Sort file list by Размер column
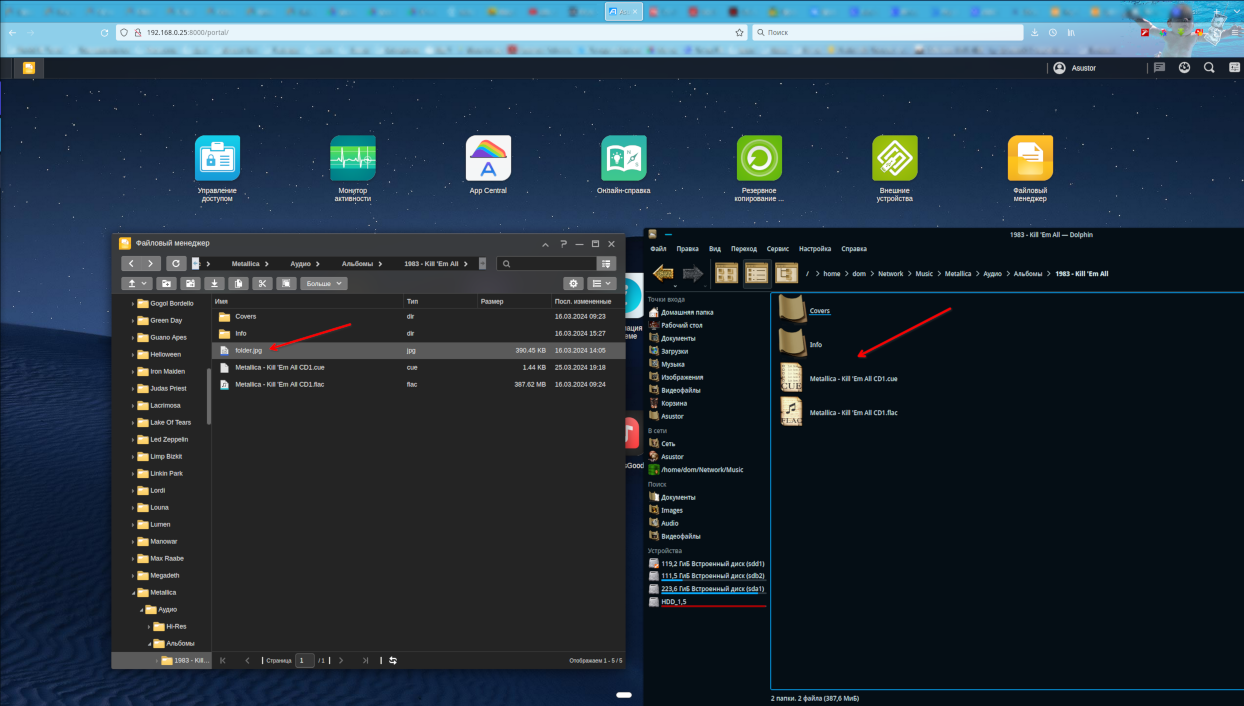 coord(513,300)
